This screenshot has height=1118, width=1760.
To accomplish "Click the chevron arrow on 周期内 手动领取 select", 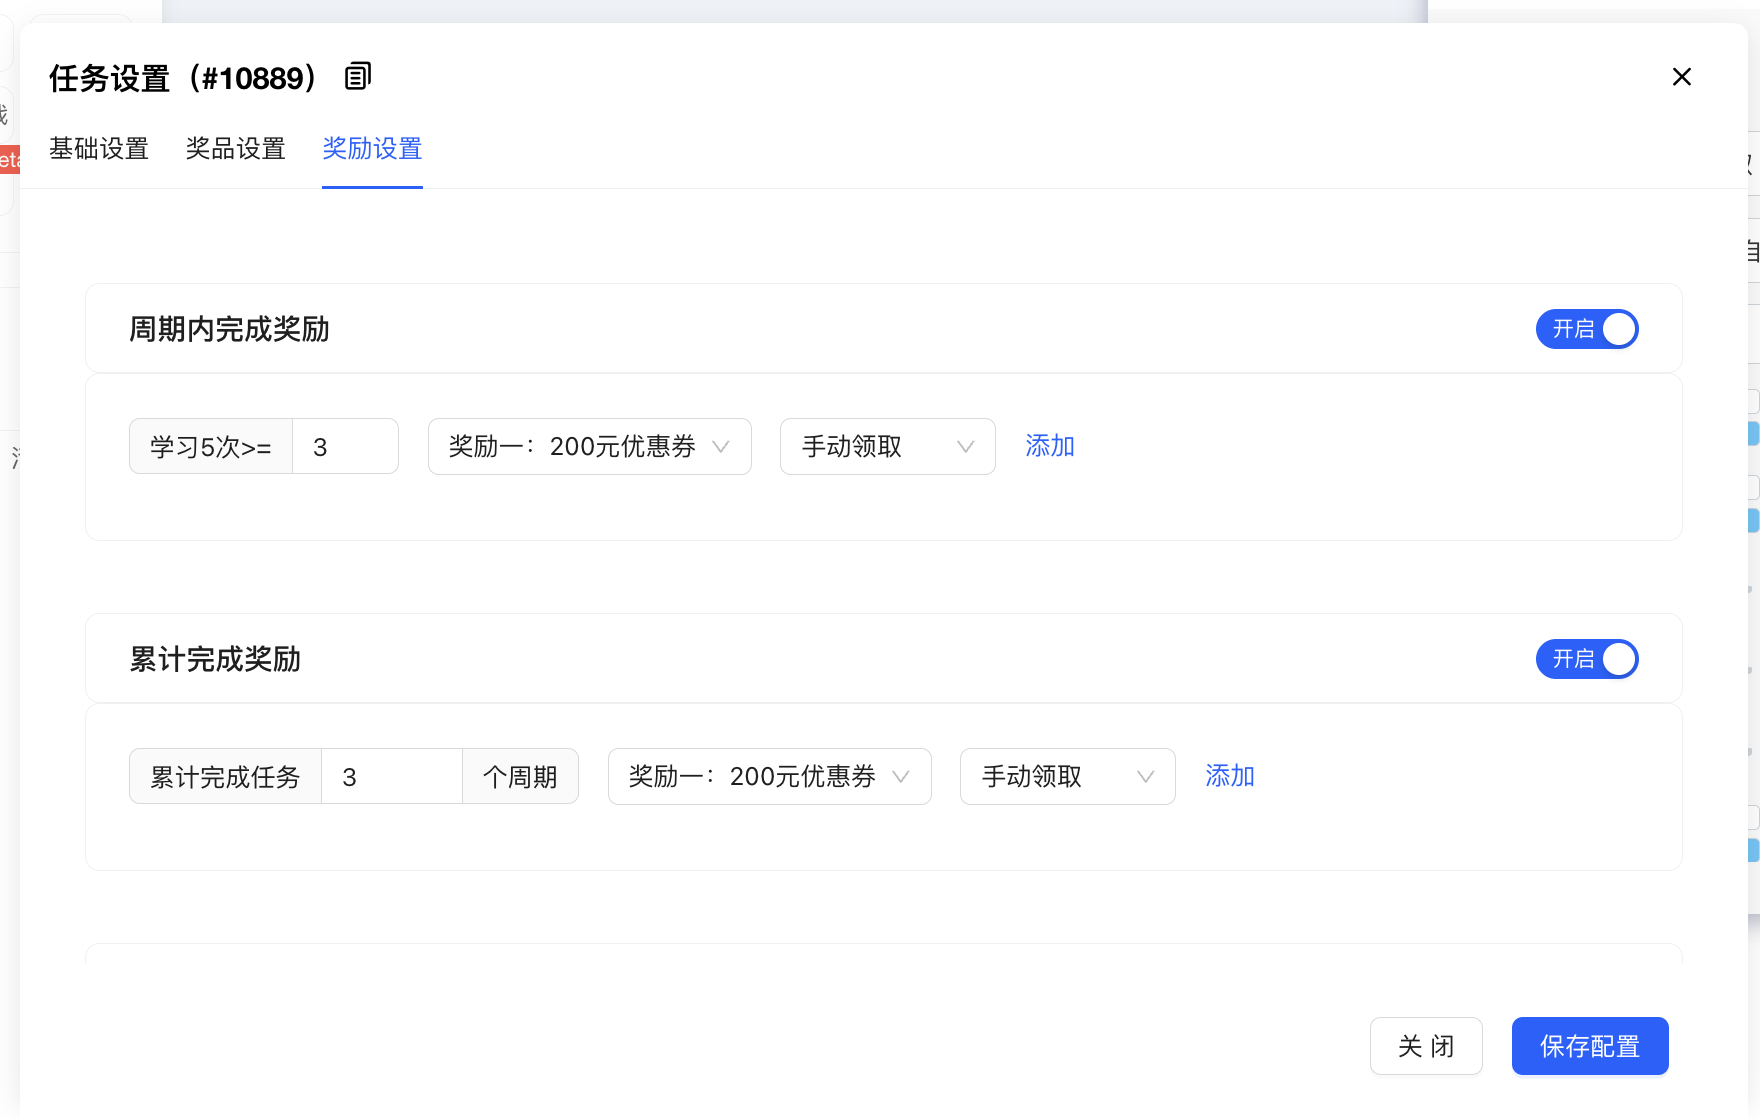I will pyautogui.click(x=965, y=447).
